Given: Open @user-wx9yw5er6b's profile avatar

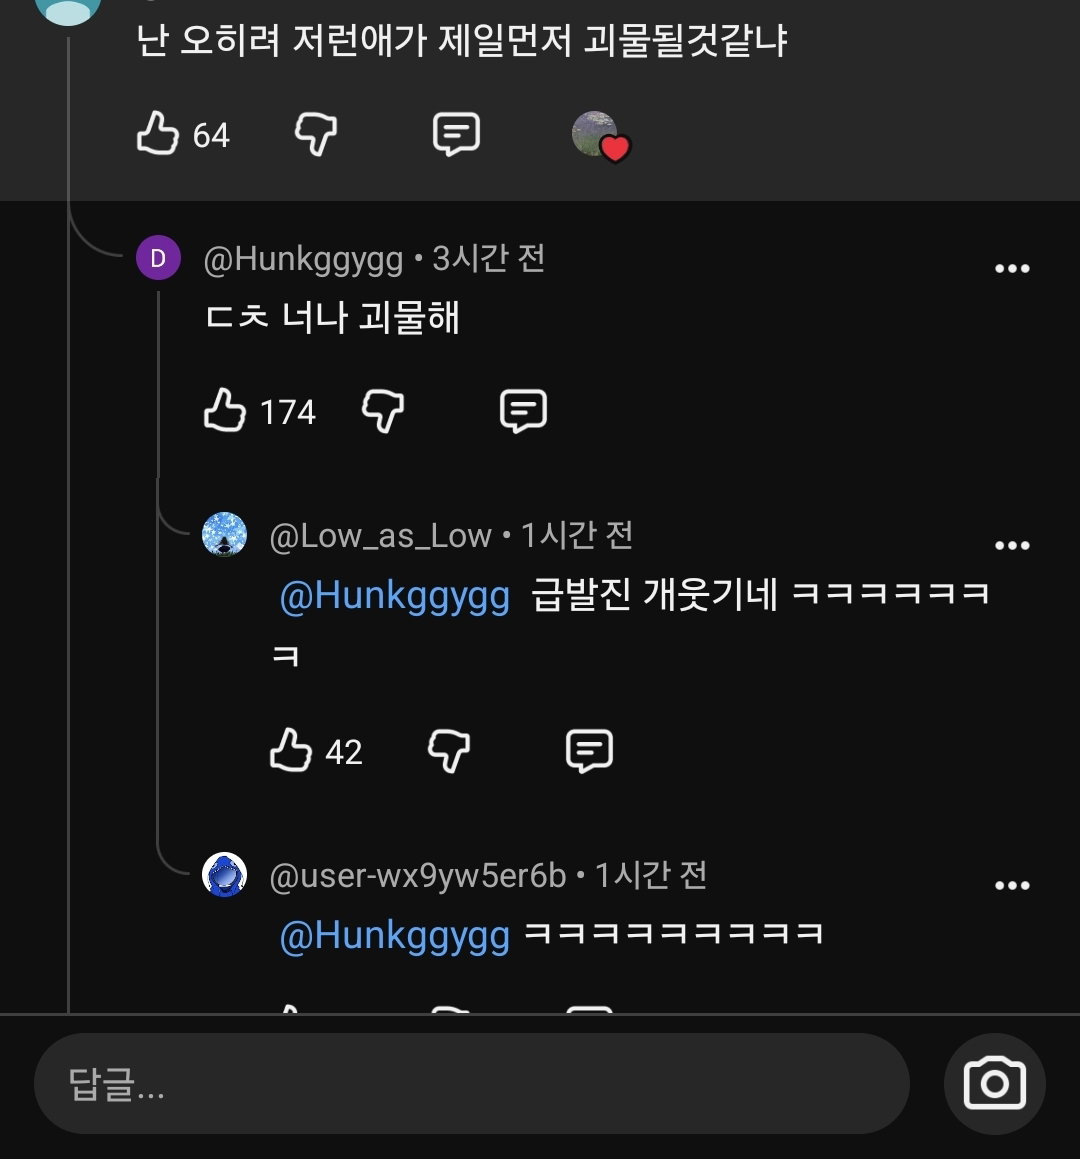Looking at the screenshot, I should [224, 874].
